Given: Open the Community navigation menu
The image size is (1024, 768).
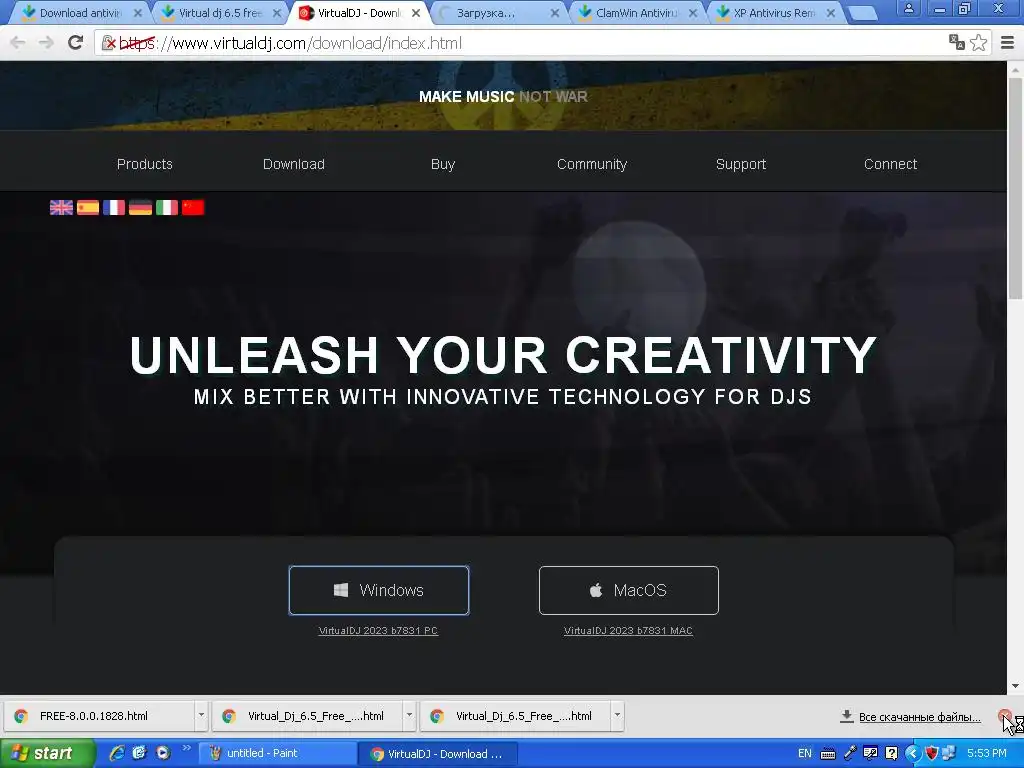Looking at the screenshot, I should tap(592, 165).
